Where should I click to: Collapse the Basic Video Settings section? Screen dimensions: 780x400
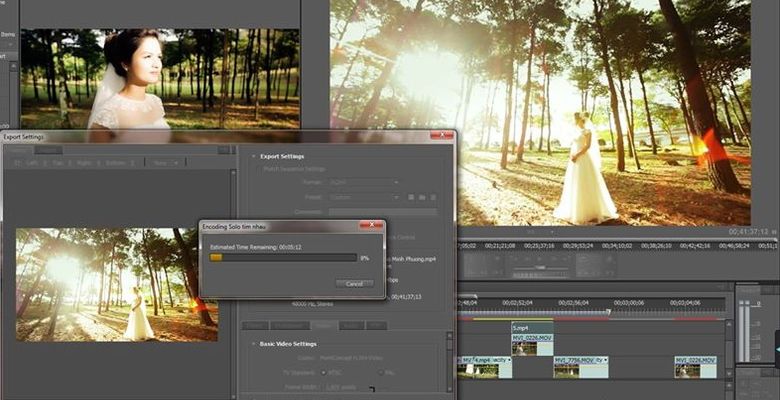click(x=253, y=344)
